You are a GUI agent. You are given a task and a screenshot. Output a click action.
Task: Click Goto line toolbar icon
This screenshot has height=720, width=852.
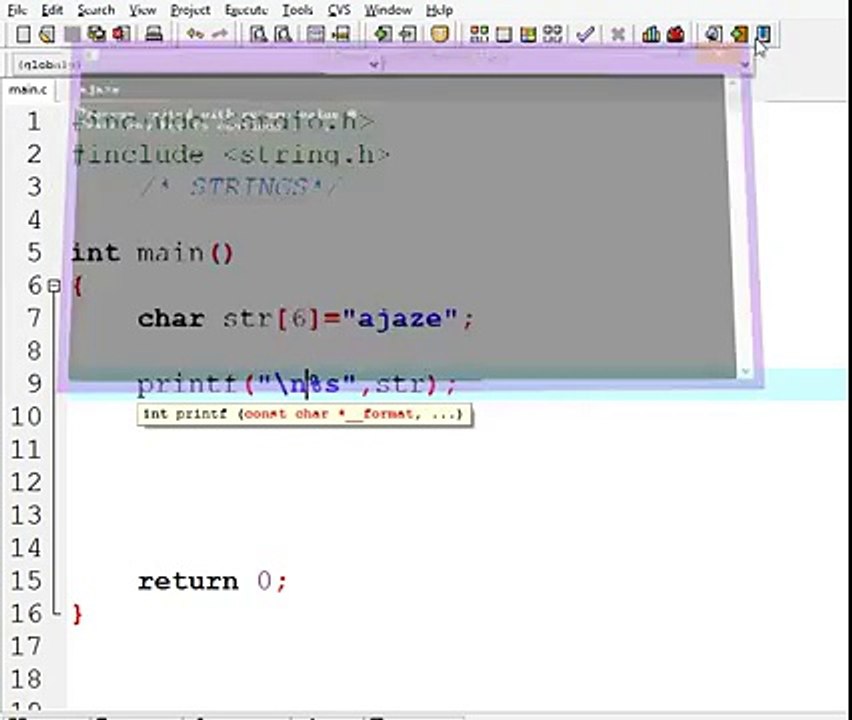click(x=341, y=34)
